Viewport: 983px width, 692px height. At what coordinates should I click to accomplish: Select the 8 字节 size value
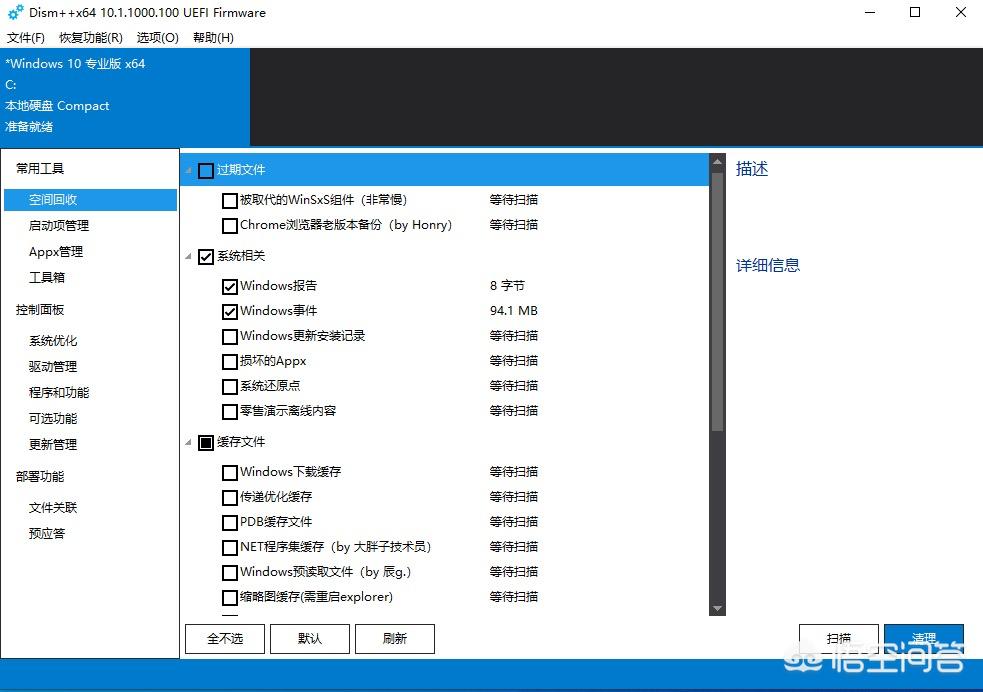(x=507, y=286)
